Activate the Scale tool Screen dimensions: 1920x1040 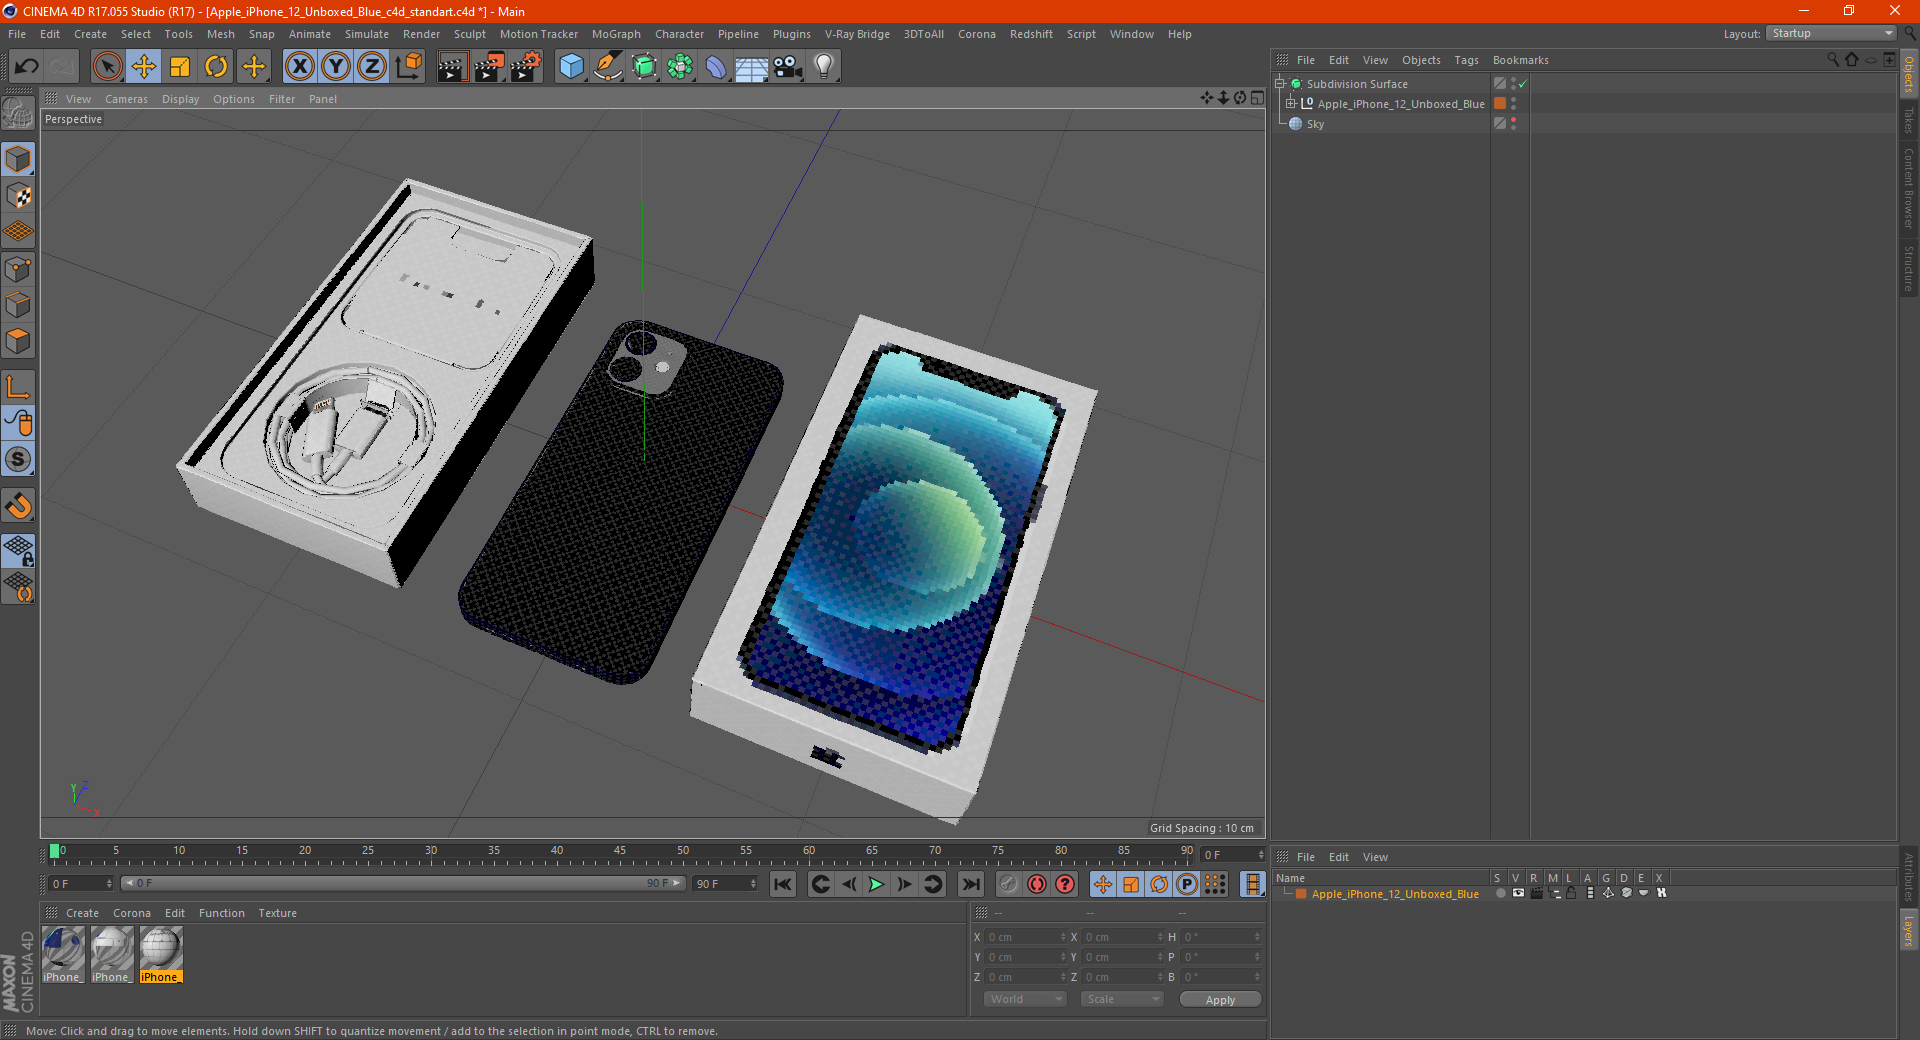click(x=180, y=67)
